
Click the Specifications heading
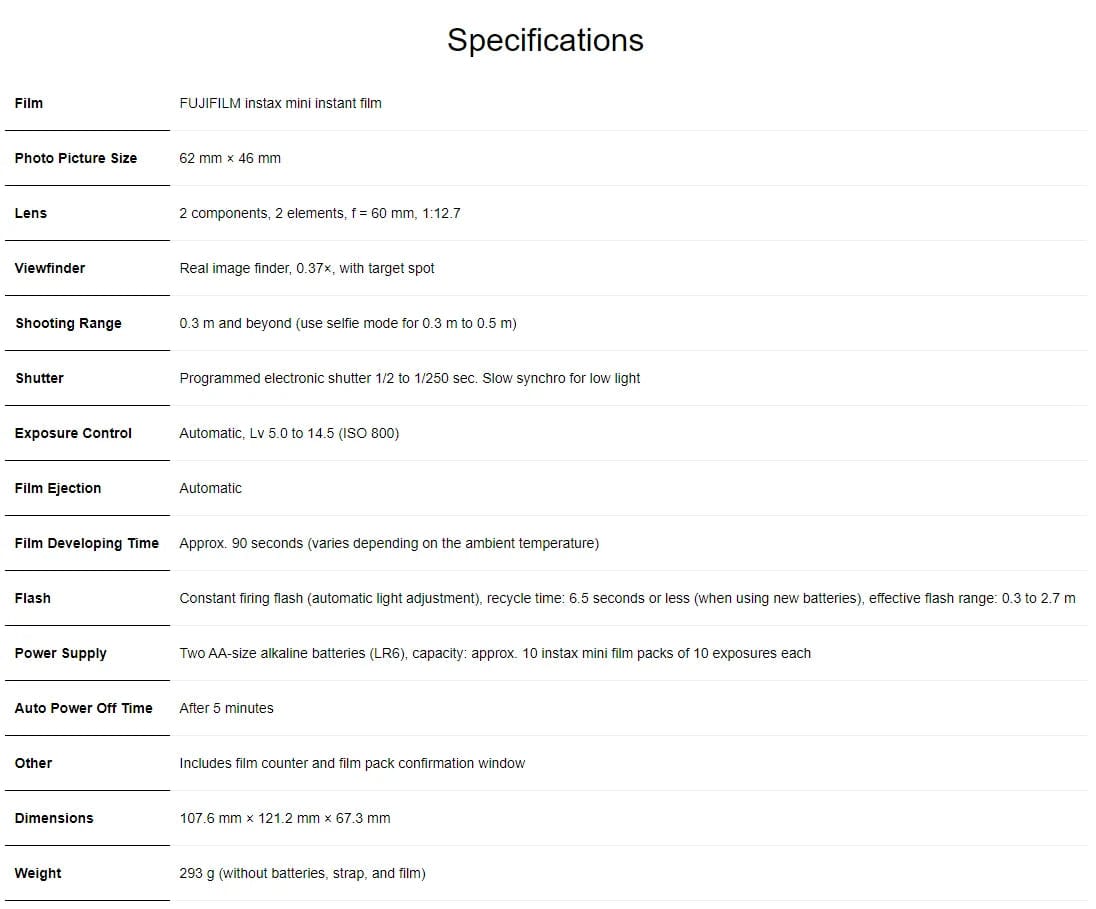(545, 40)
